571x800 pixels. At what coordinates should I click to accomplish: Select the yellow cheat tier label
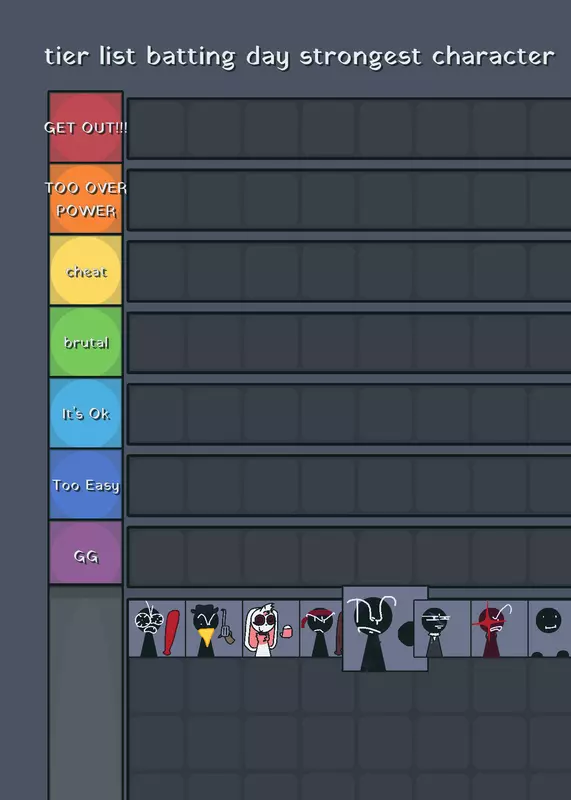pos(86,270)
